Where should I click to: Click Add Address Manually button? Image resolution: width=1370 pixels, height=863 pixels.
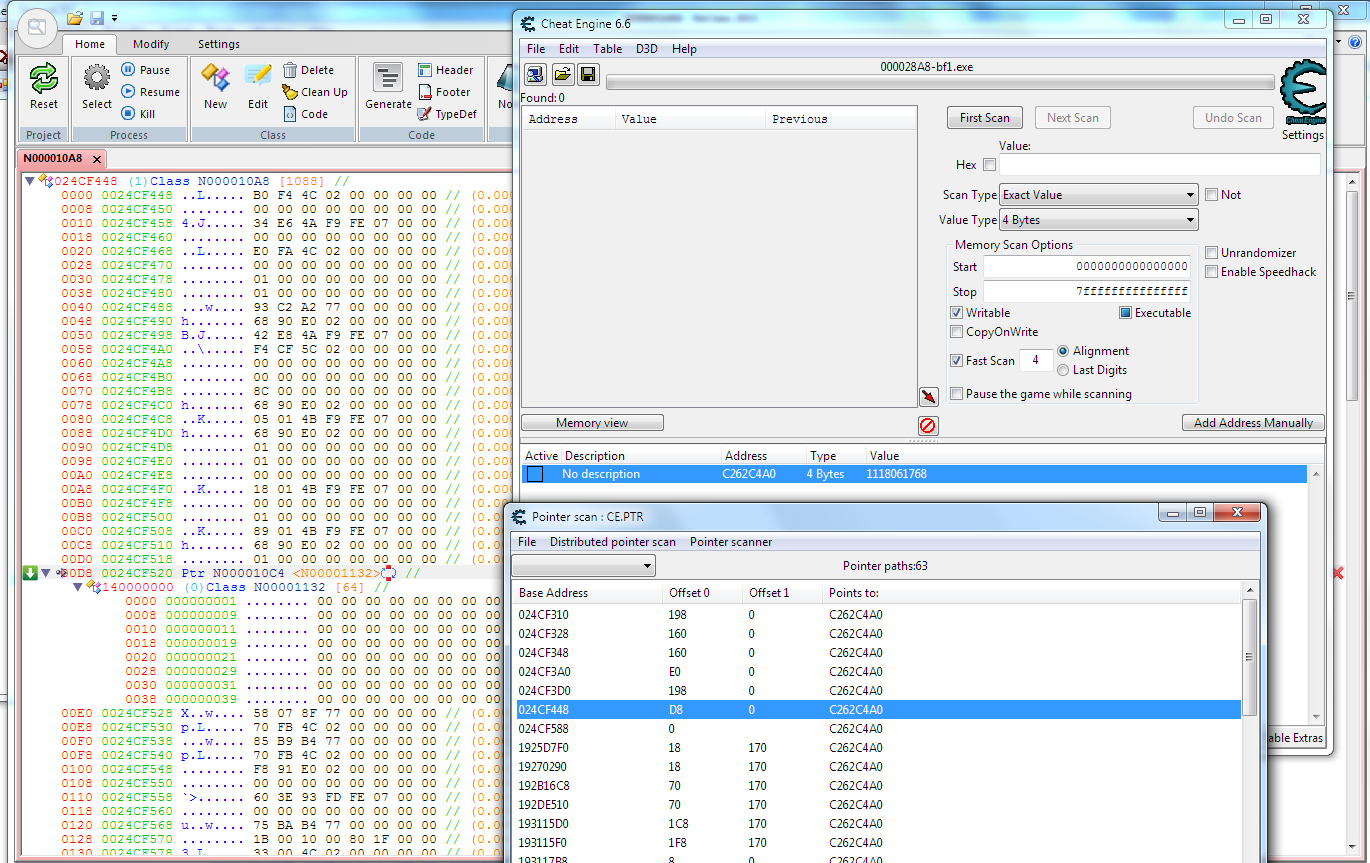click(x=1253, y=423)
